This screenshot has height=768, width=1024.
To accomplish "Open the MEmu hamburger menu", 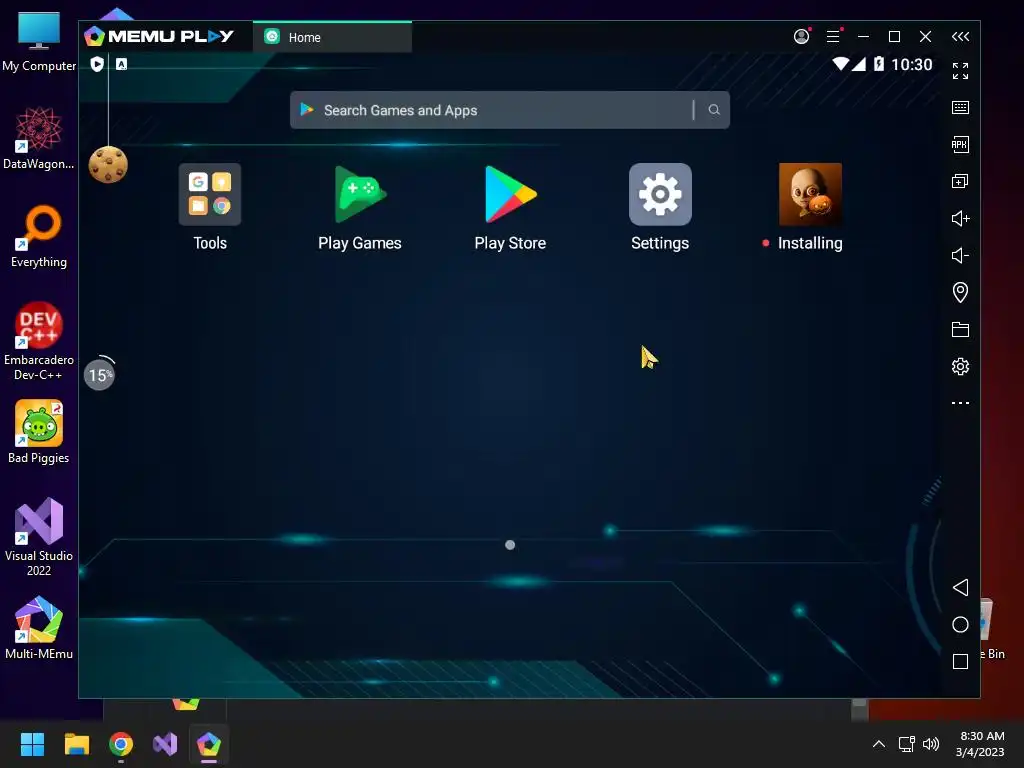I will pos(833,37).
